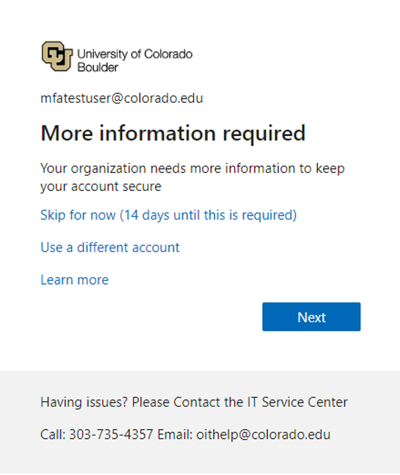The width and height of the screenshot is (400, 475).
Task: Click the 'Please Contact the' footer words
Action: point(188,402)
